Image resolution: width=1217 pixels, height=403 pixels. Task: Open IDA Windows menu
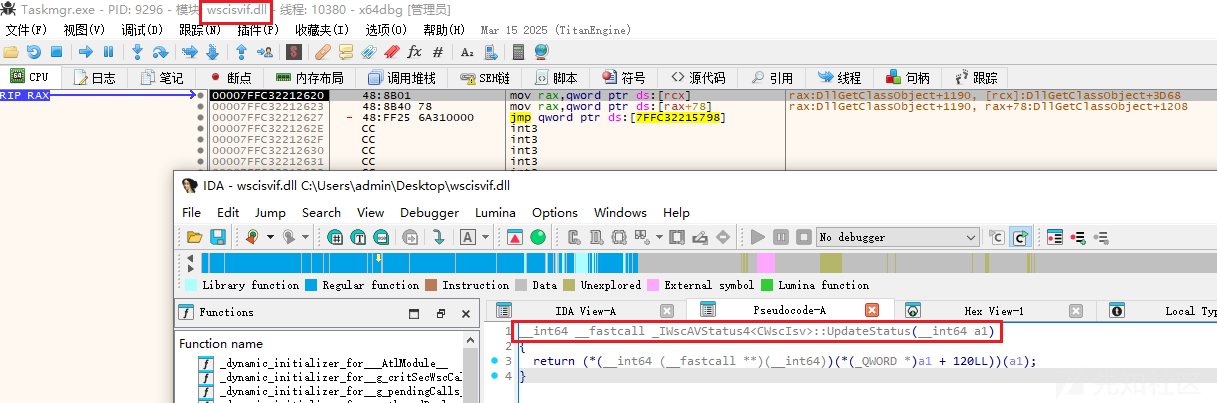coord(620,212)
